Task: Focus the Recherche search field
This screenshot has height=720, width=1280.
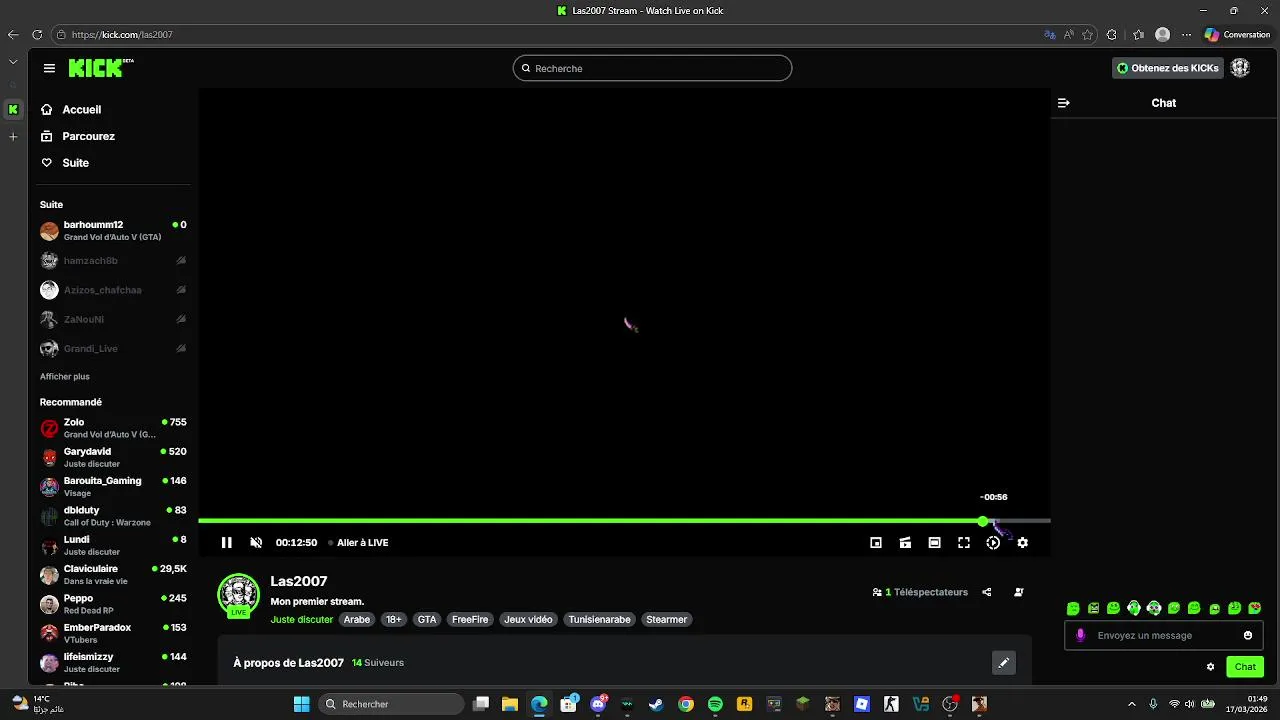Action: [652, 68]
